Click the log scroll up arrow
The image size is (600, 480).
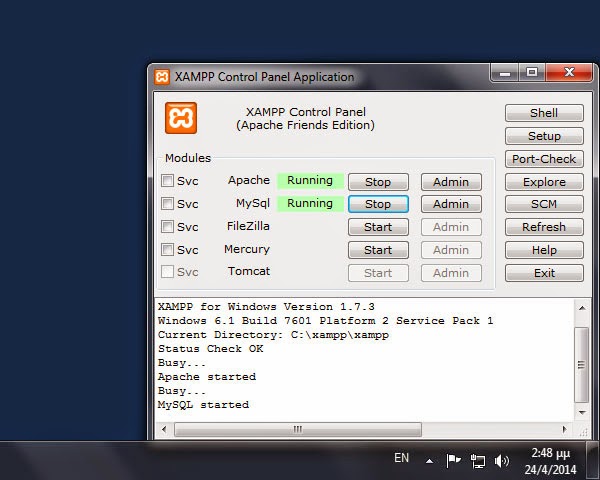pyautogui.click(x=582, y=308)
